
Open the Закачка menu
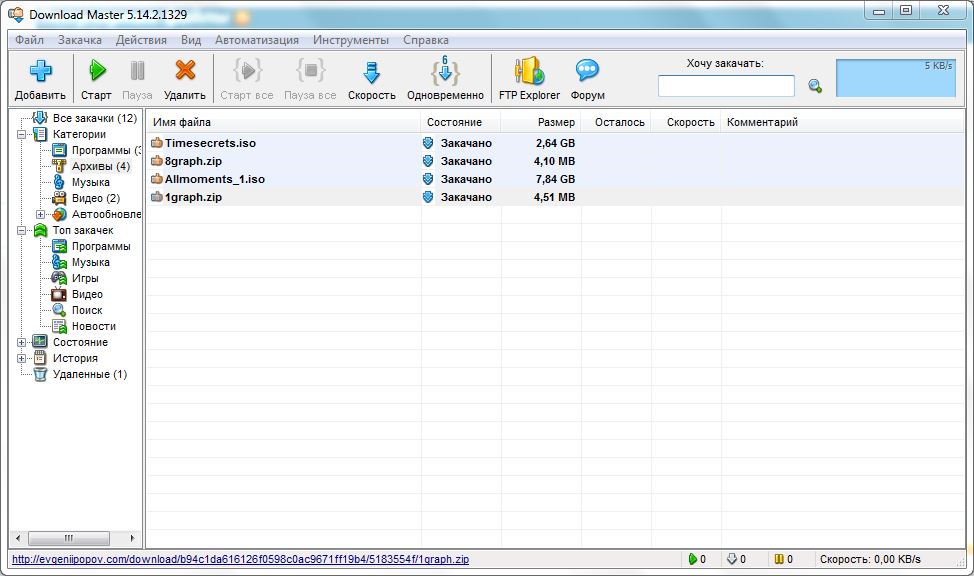point(80,40)
